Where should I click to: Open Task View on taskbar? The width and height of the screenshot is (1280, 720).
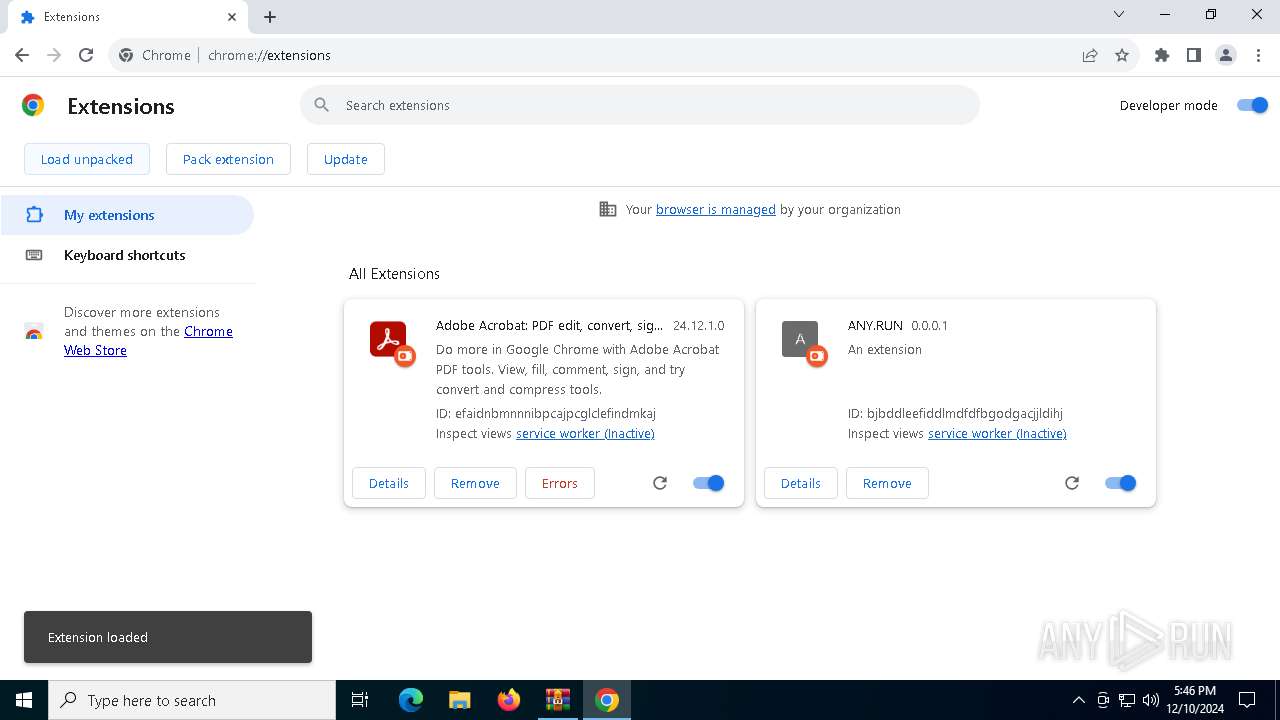(360, 700)
